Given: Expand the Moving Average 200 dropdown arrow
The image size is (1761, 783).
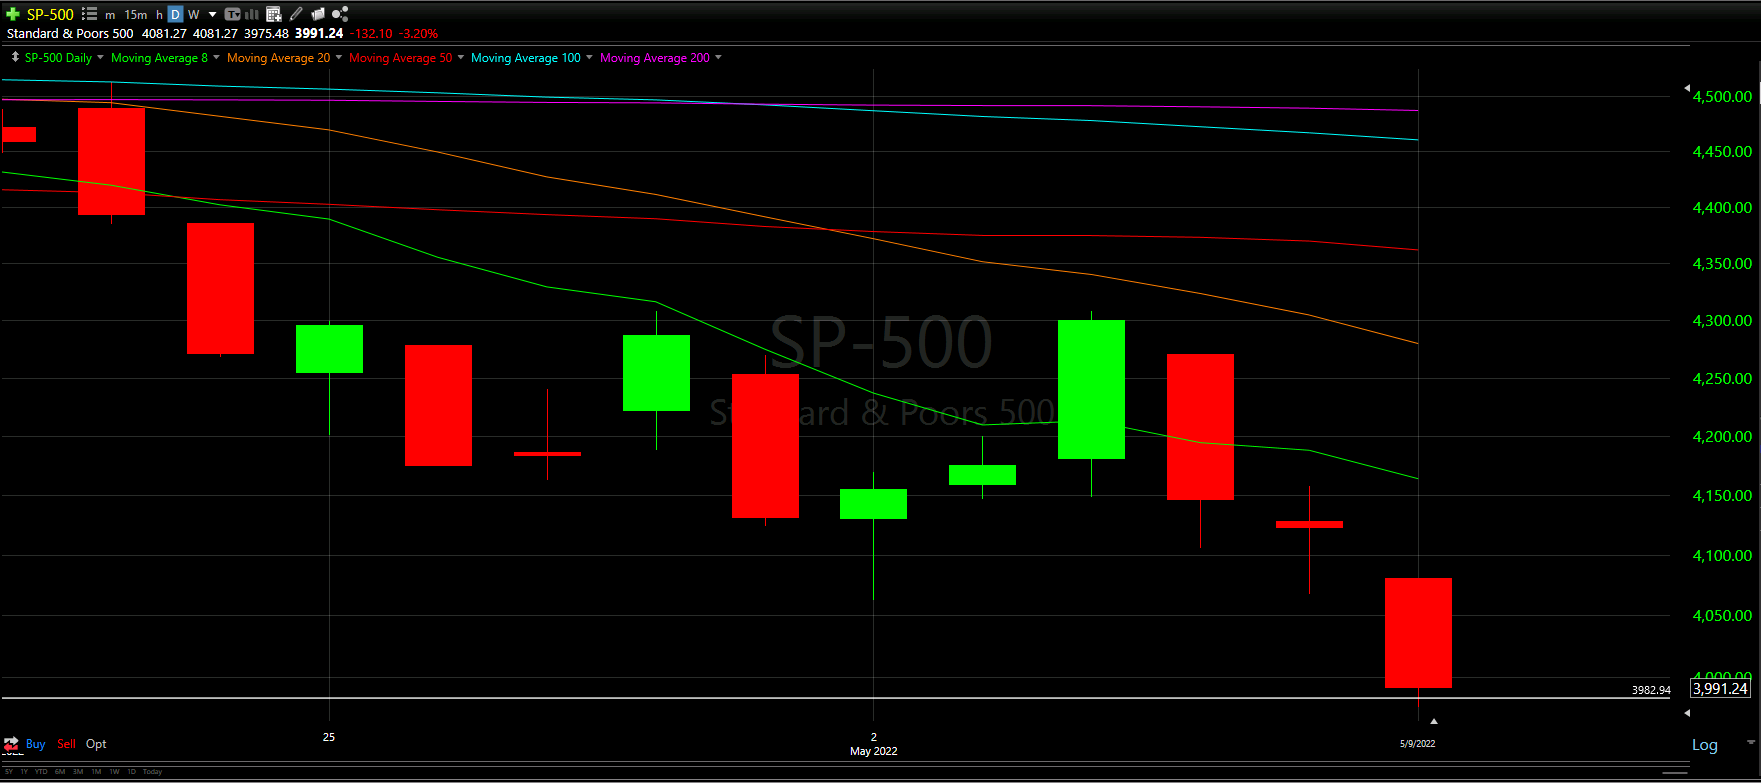Looking at the screenshot, I should (x=718, y=58).
